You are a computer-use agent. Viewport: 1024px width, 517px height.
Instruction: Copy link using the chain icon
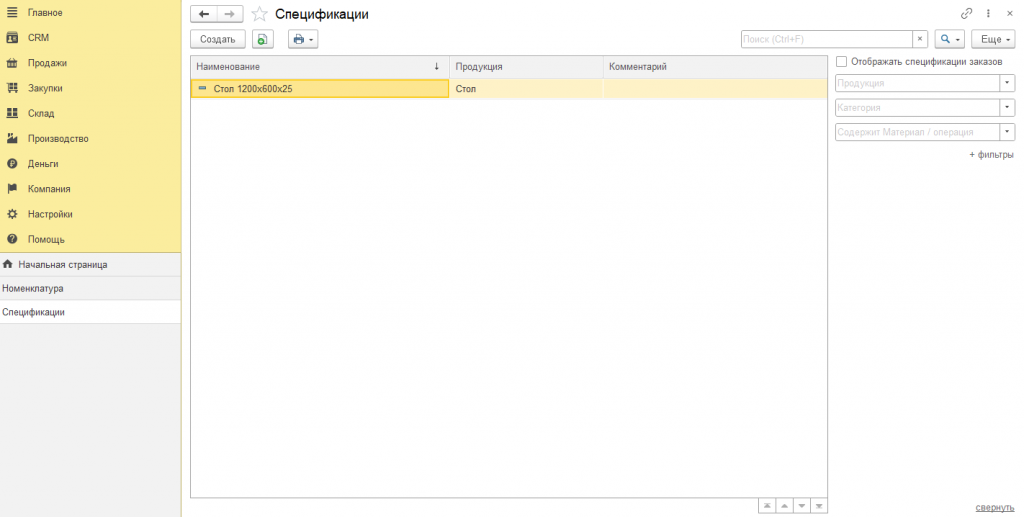[x=967, y=13]
